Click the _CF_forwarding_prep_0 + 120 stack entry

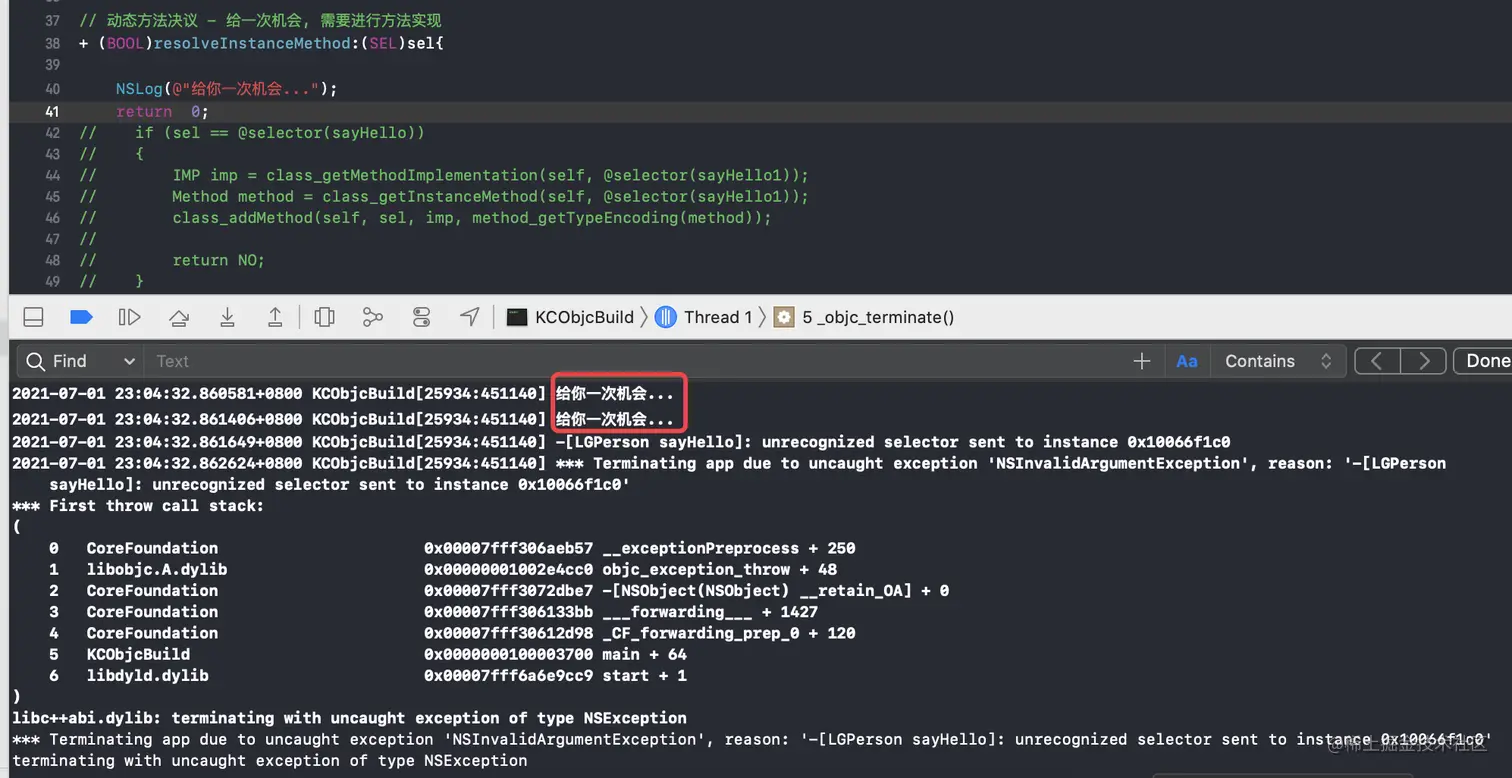(728, 633)
